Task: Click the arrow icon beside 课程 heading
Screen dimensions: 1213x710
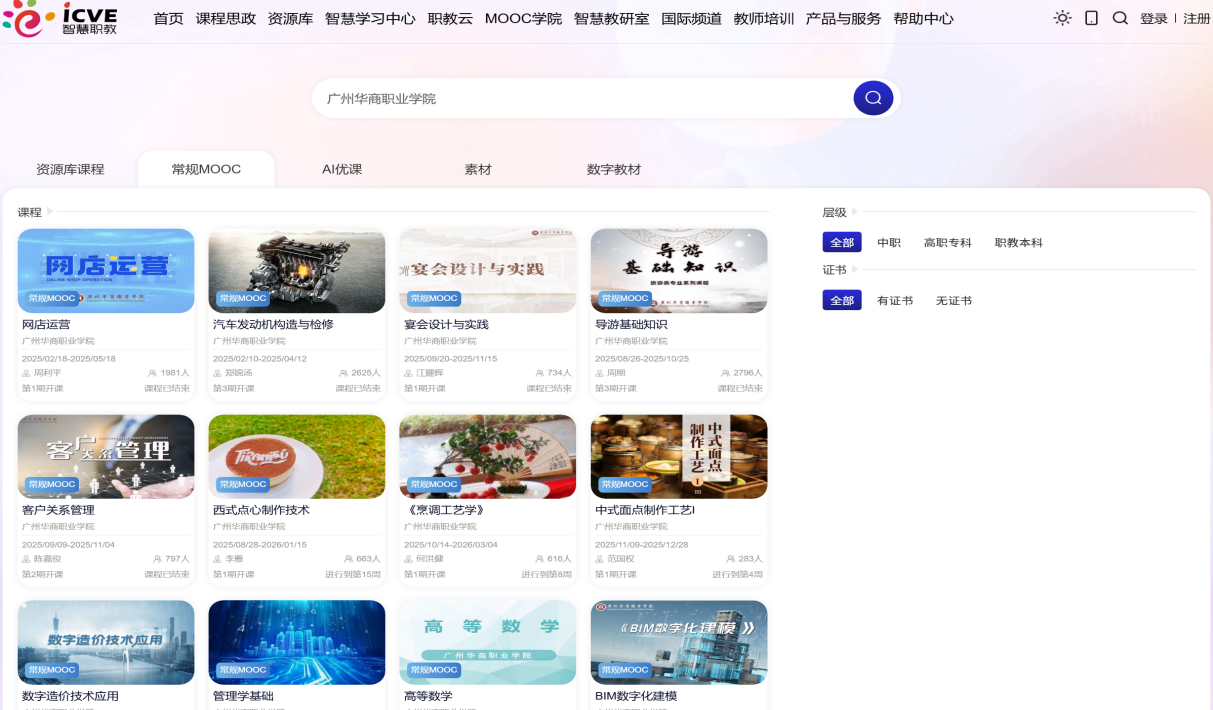Action: 50,212
